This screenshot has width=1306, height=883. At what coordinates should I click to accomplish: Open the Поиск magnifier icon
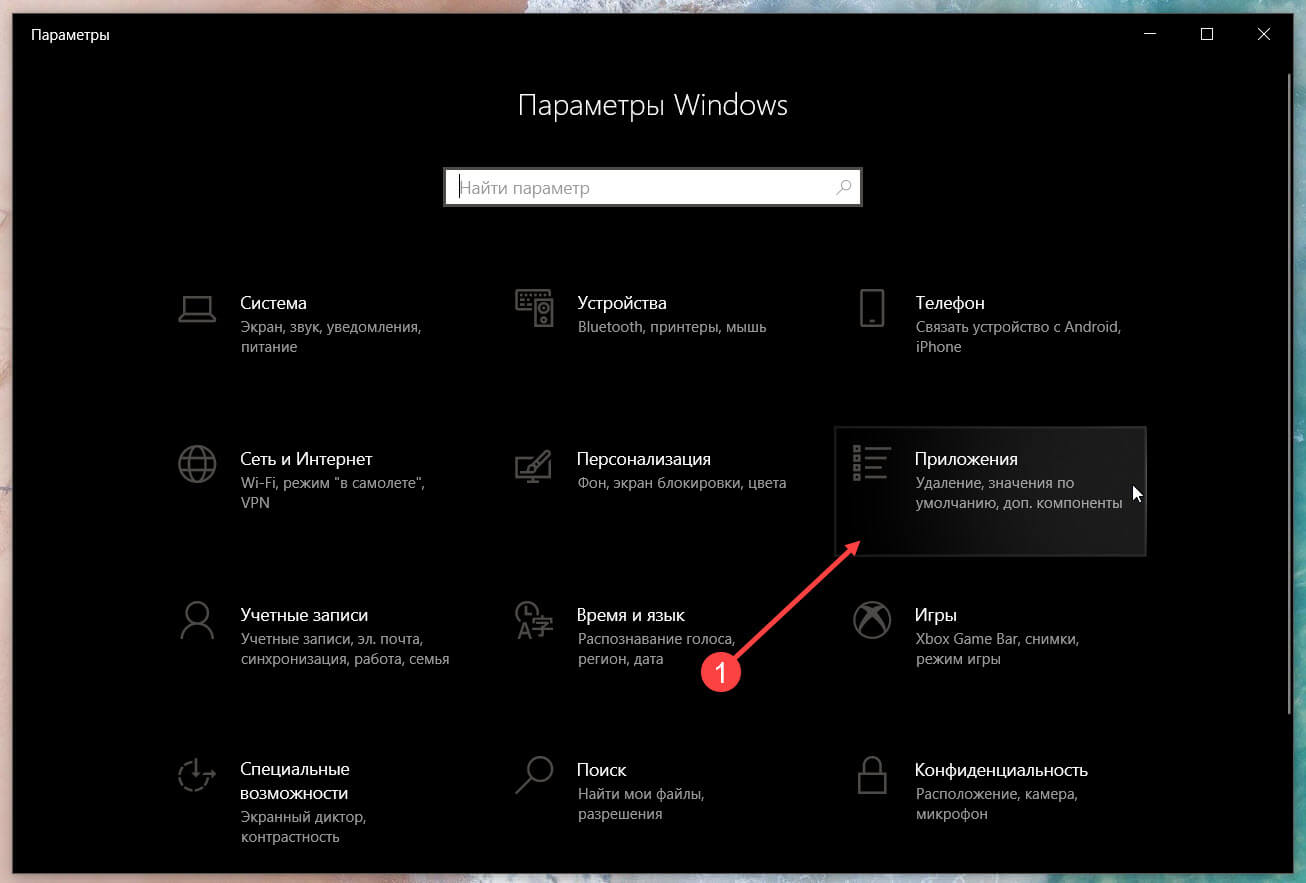(x=534, y=774)
